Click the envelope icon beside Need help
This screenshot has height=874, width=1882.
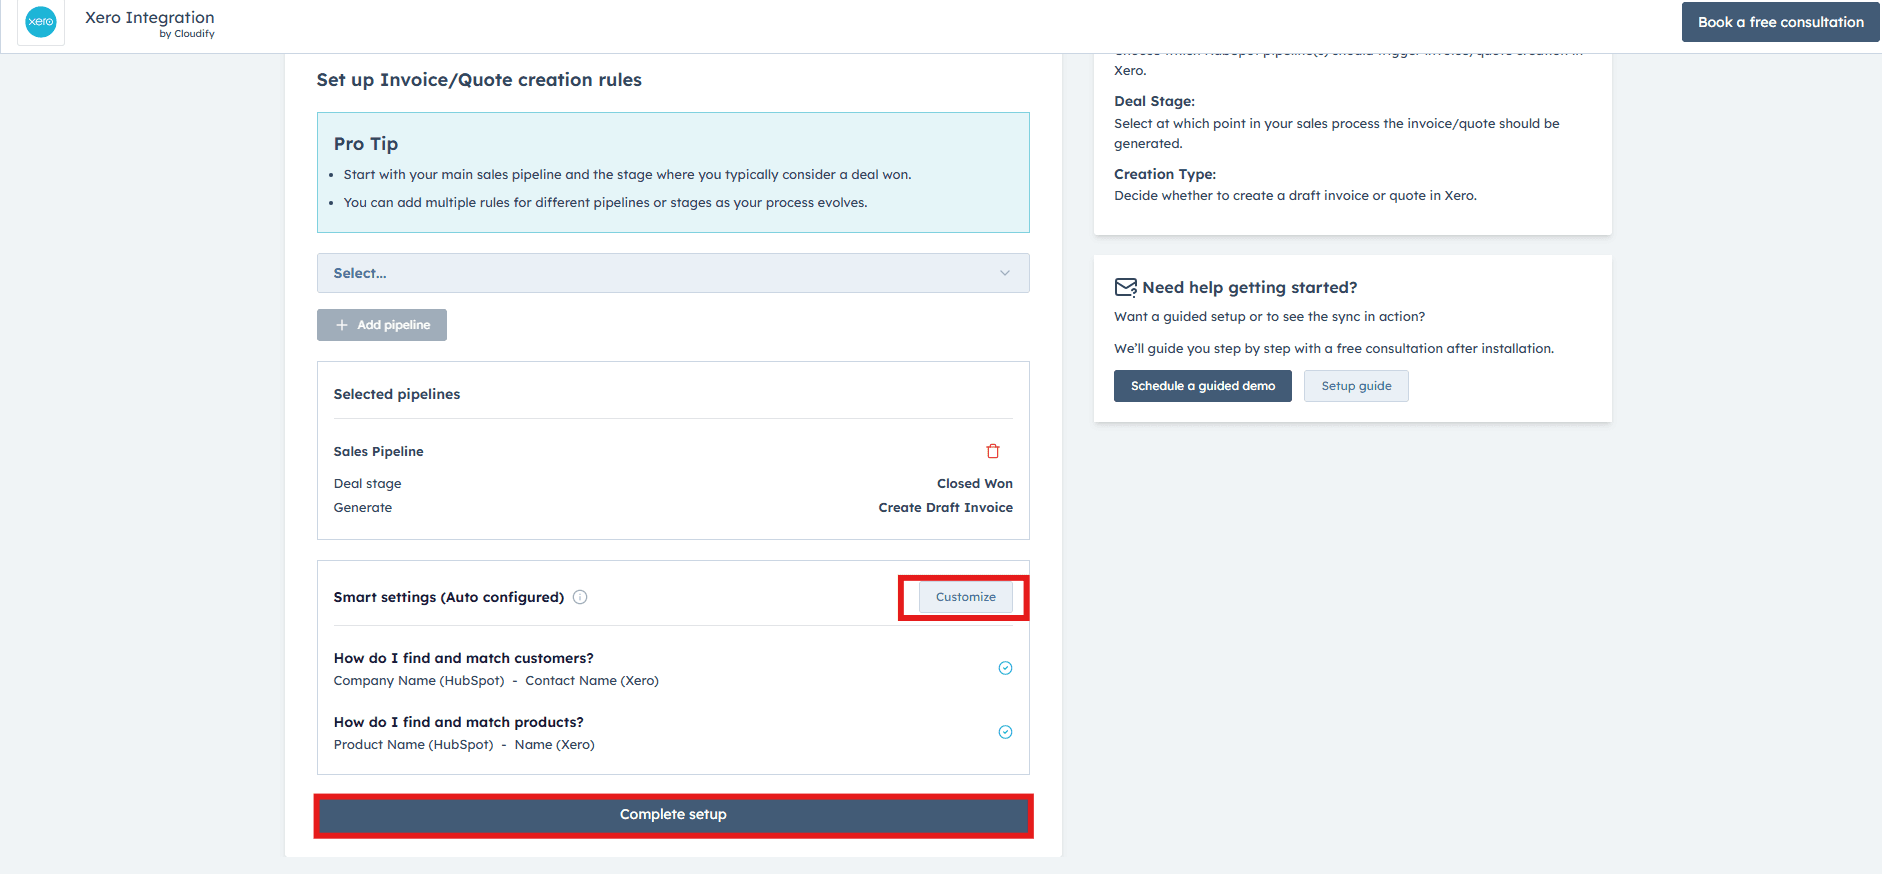(1125, 287)
